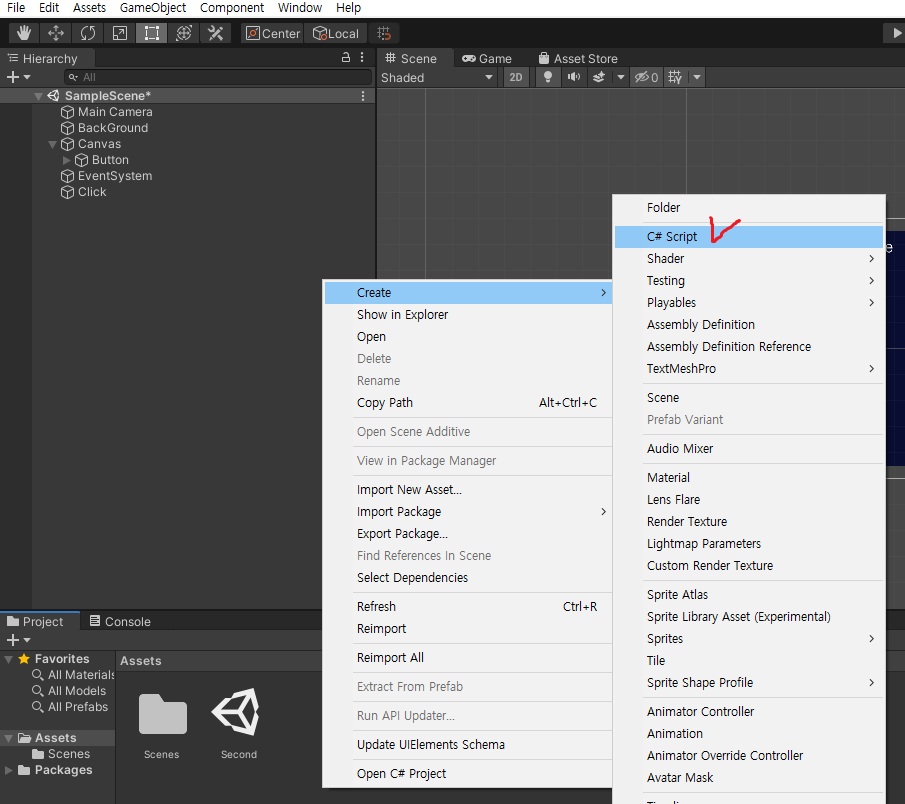Screen dimensions: 905x804
Task: Open SampleScene options kebab menu
Action: 362,96
